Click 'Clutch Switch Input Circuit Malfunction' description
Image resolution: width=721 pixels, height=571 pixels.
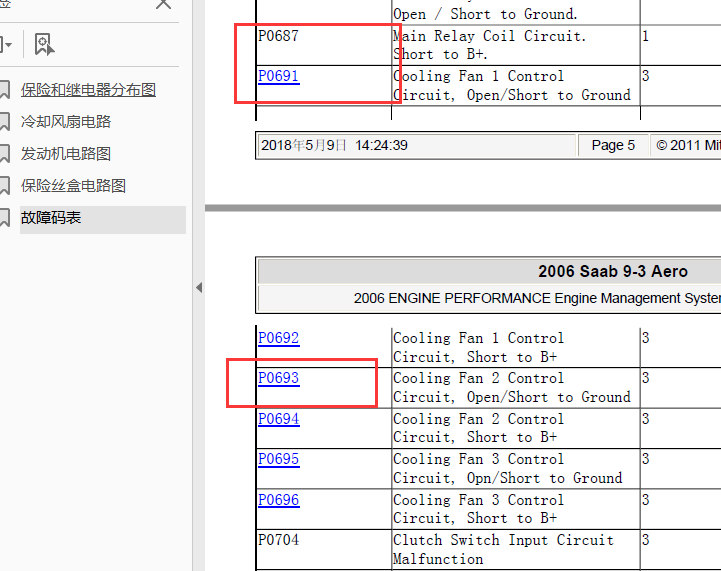[504, 549]
